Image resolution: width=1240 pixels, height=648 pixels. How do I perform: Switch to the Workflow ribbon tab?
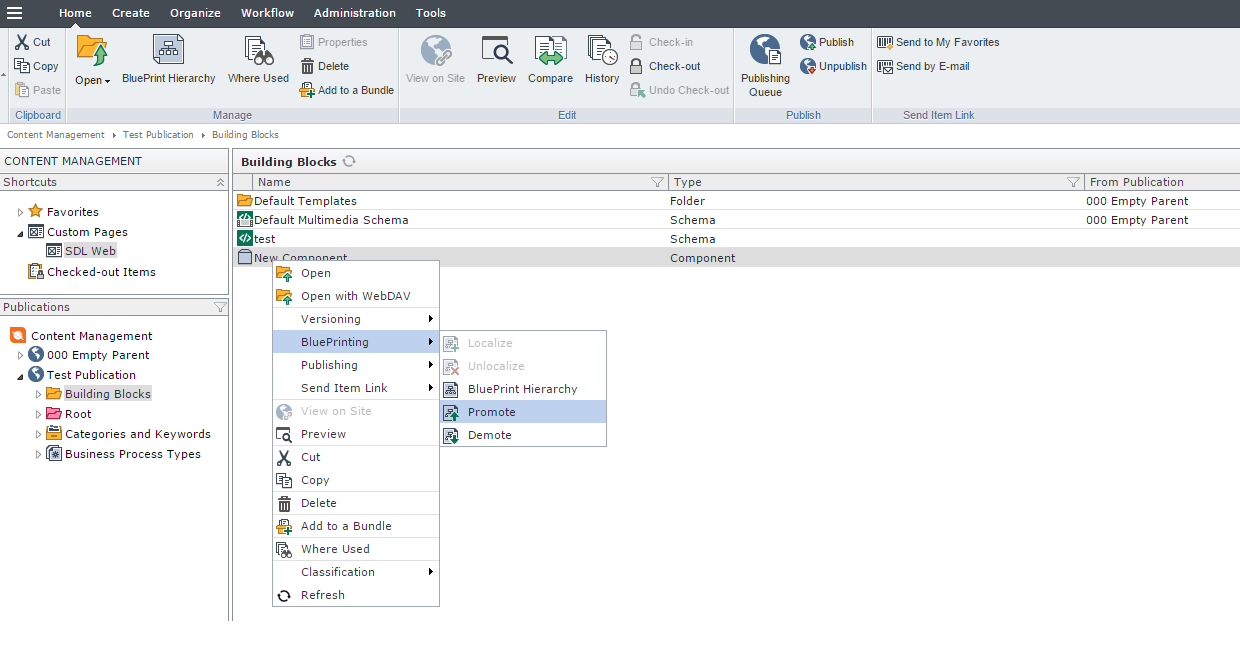(x=267, y=13)
